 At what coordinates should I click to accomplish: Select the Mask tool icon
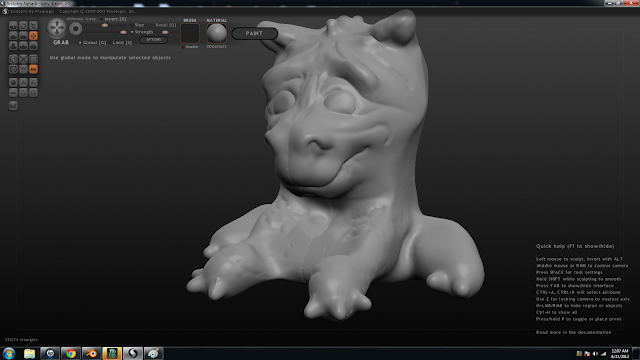click(x=13, y=69)
